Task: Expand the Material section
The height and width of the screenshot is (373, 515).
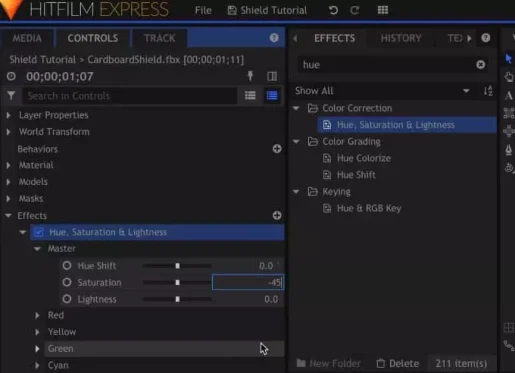Action: point(8,165)
